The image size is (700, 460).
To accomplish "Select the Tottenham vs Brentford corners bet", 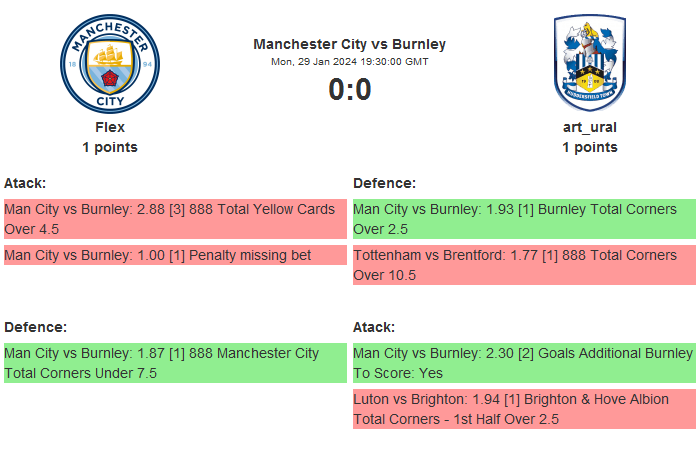I will tap(524, 265).
